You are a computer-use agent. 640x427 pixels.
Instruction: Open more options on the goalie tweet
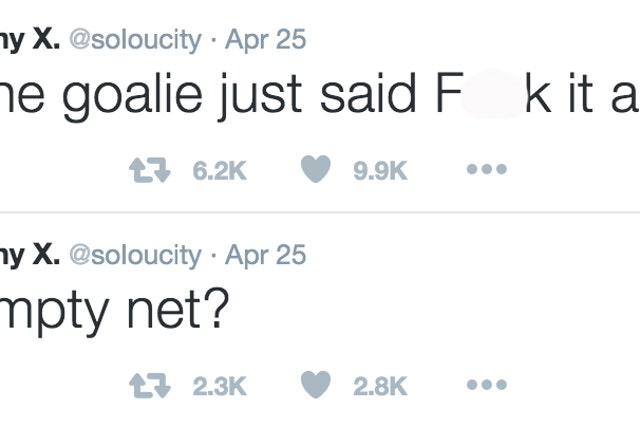(487, 169)
